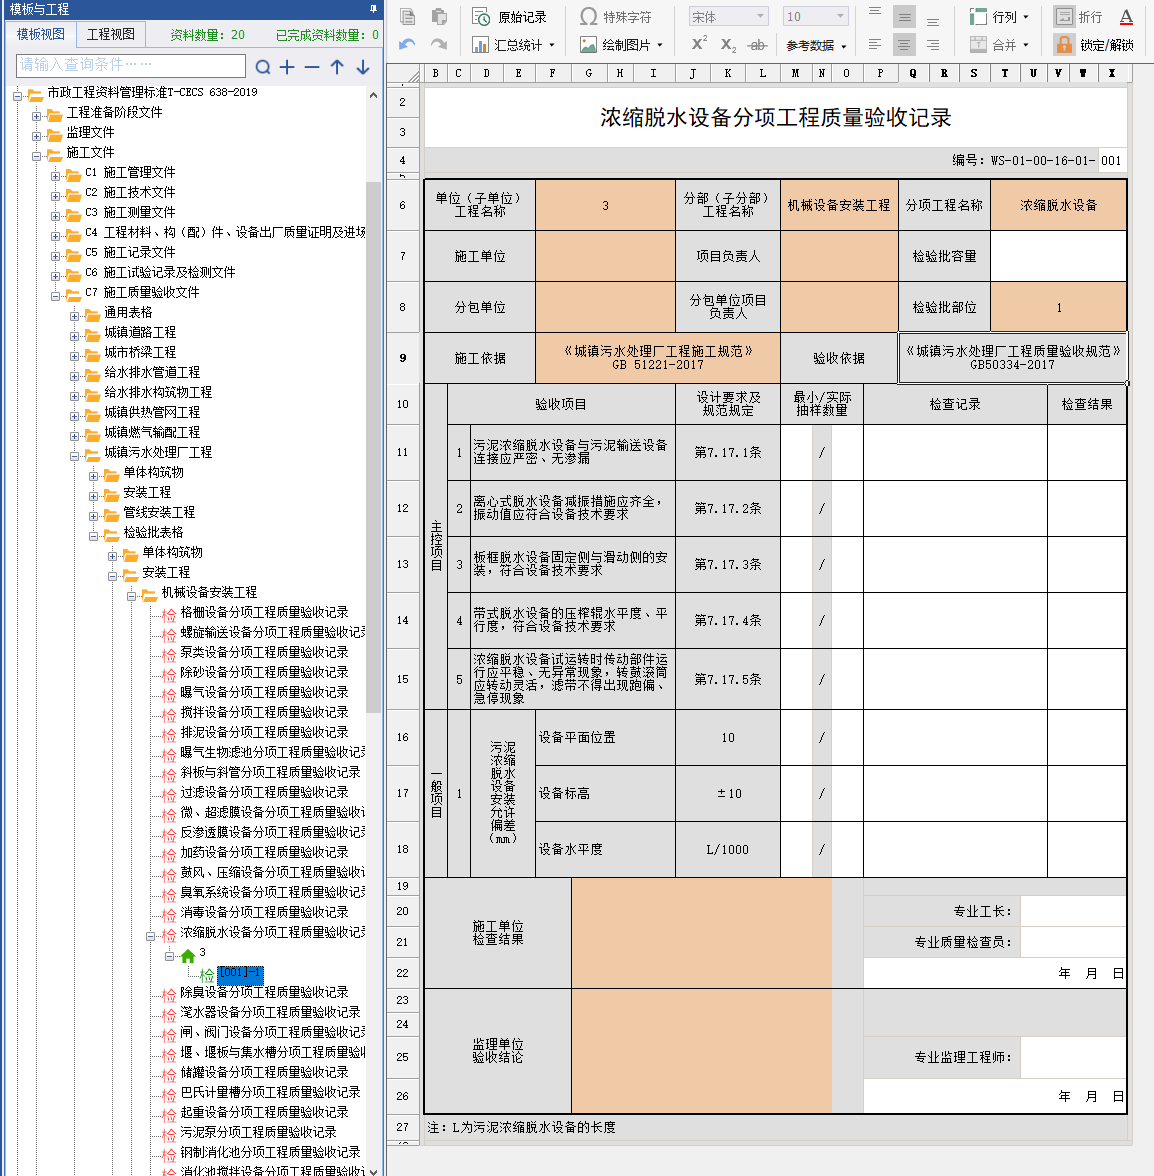Collapse 城镇污水处理厂工程 folder
Screen dimensions: 1154x1176
[74, 456]
